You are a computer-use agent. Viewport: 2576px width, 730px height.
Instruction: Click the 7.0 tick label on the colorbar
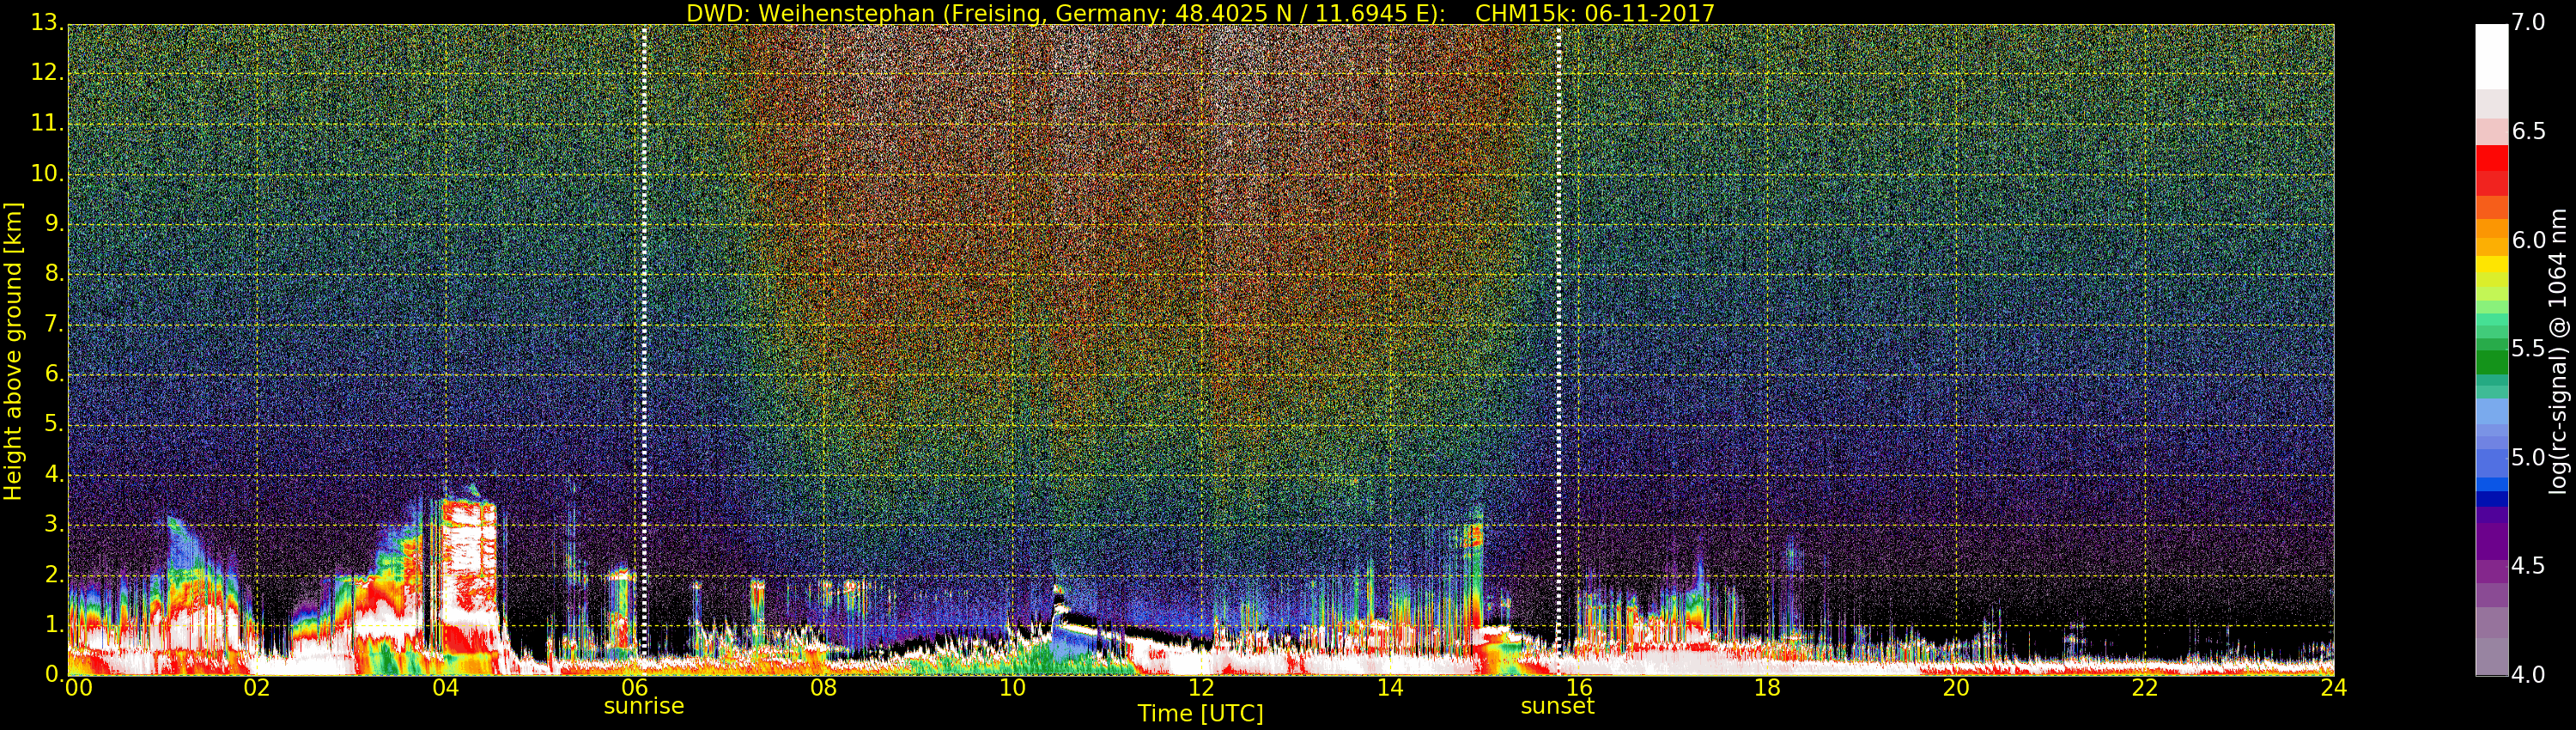(2528, 22)
